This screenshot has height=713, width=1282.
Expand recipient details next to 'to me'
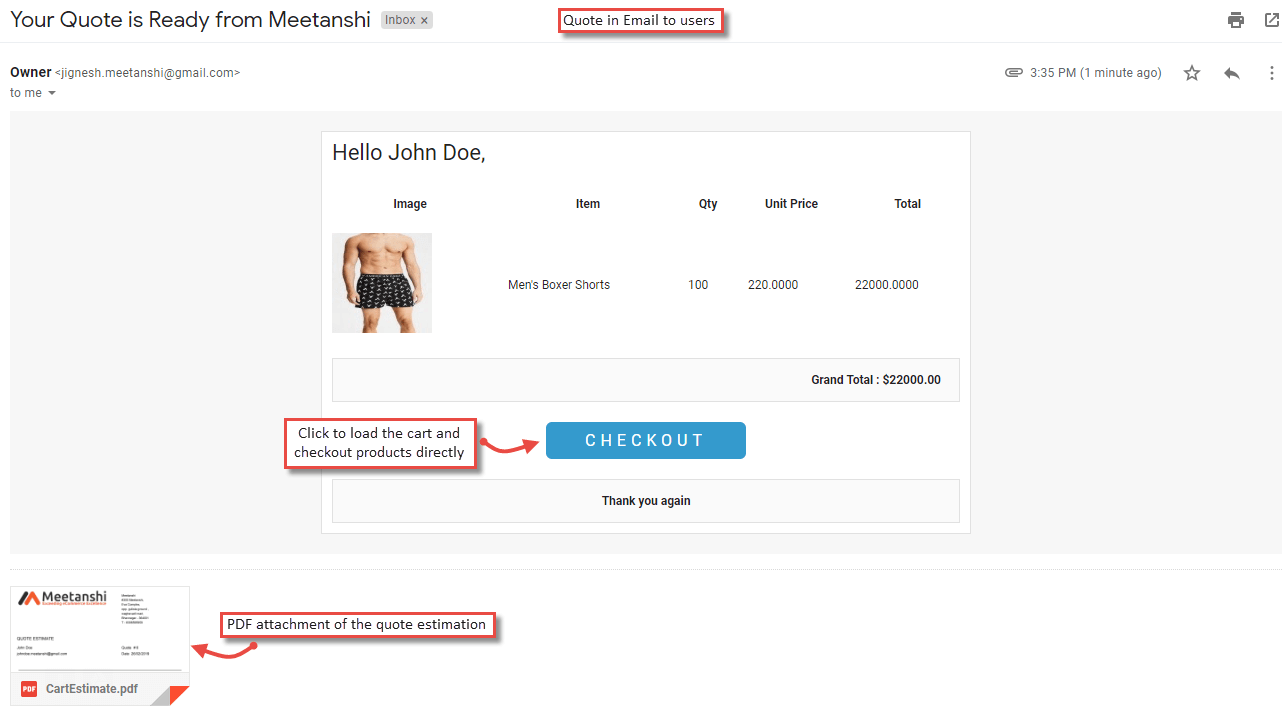coord(52,93)
